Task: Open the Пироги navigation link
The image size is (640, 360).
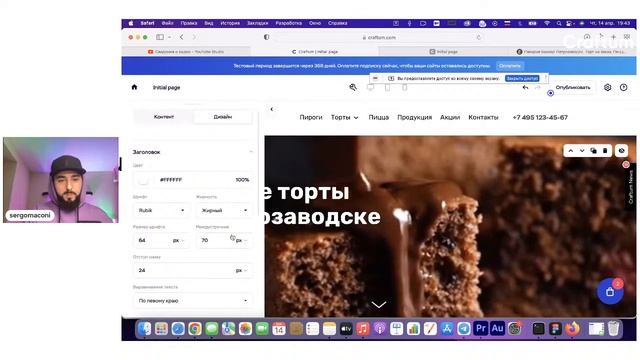Action: coord(311,118)
